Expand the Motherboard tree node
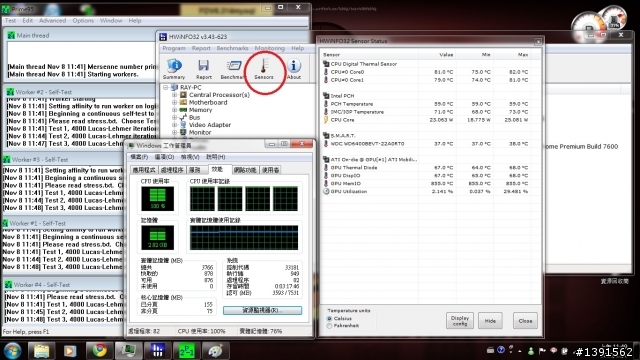 [175, 102]
